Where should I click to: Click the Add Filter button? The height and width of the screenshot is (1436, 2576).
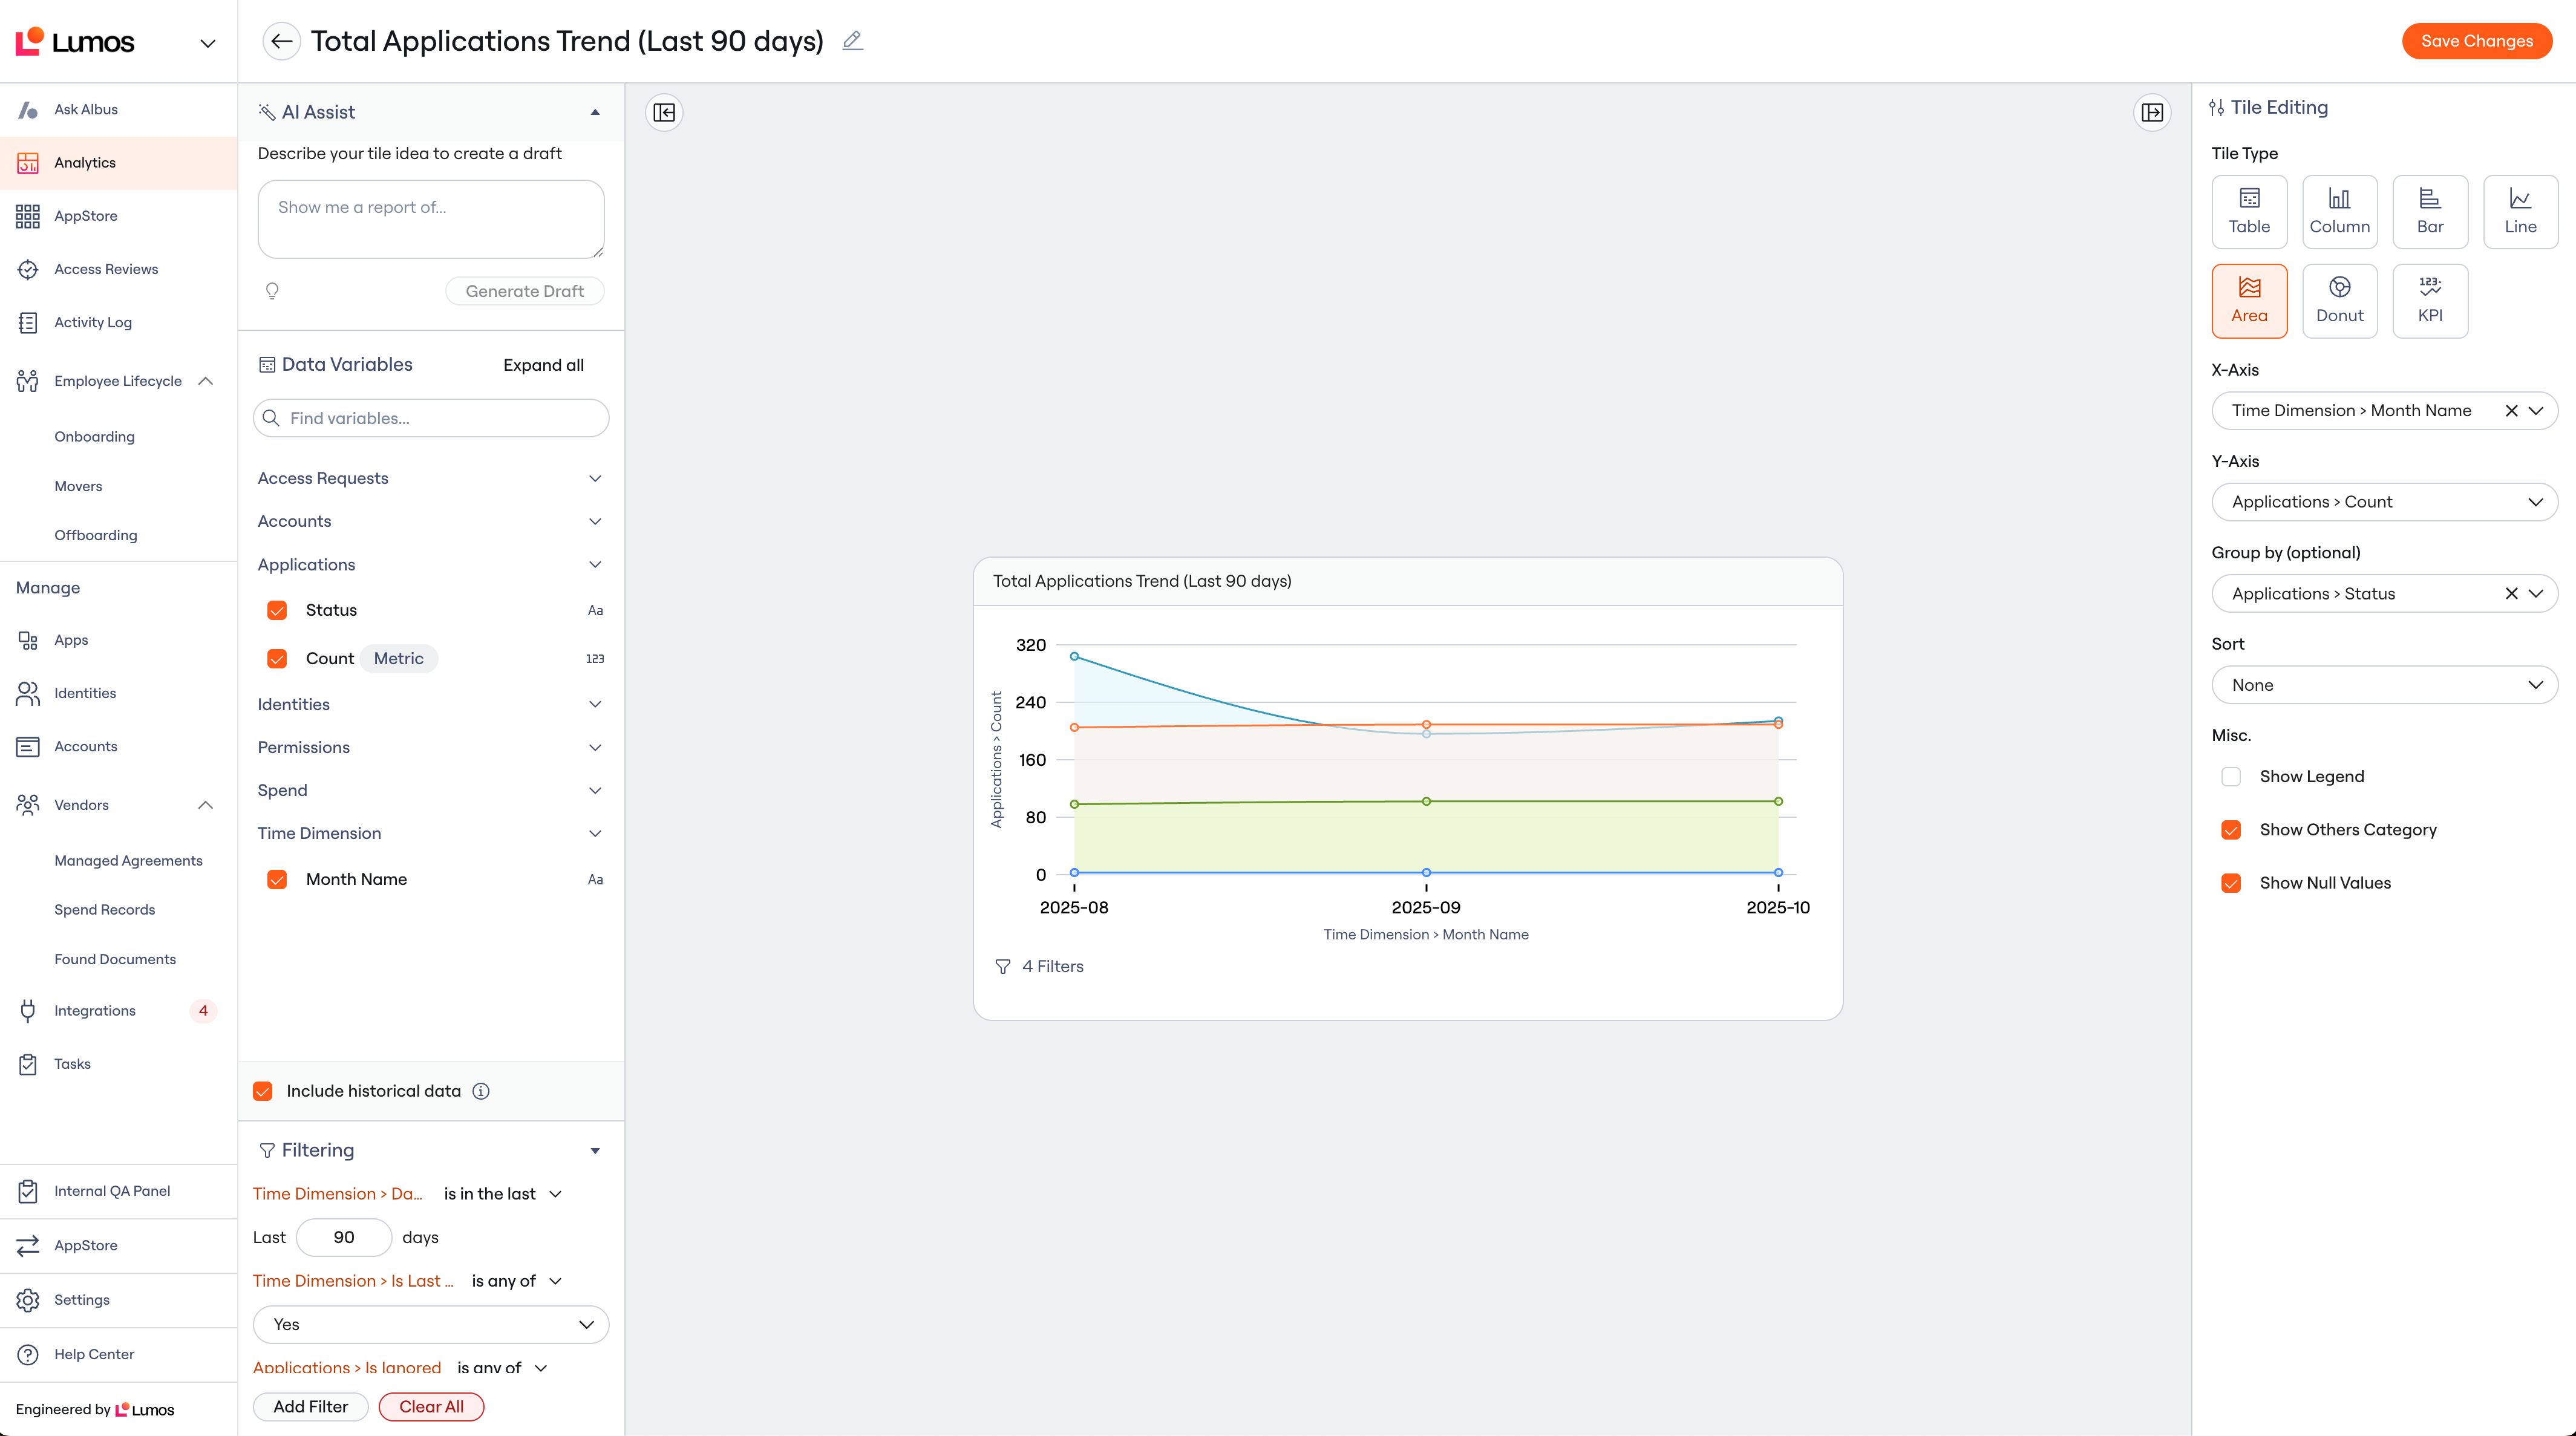point(310,1407)
